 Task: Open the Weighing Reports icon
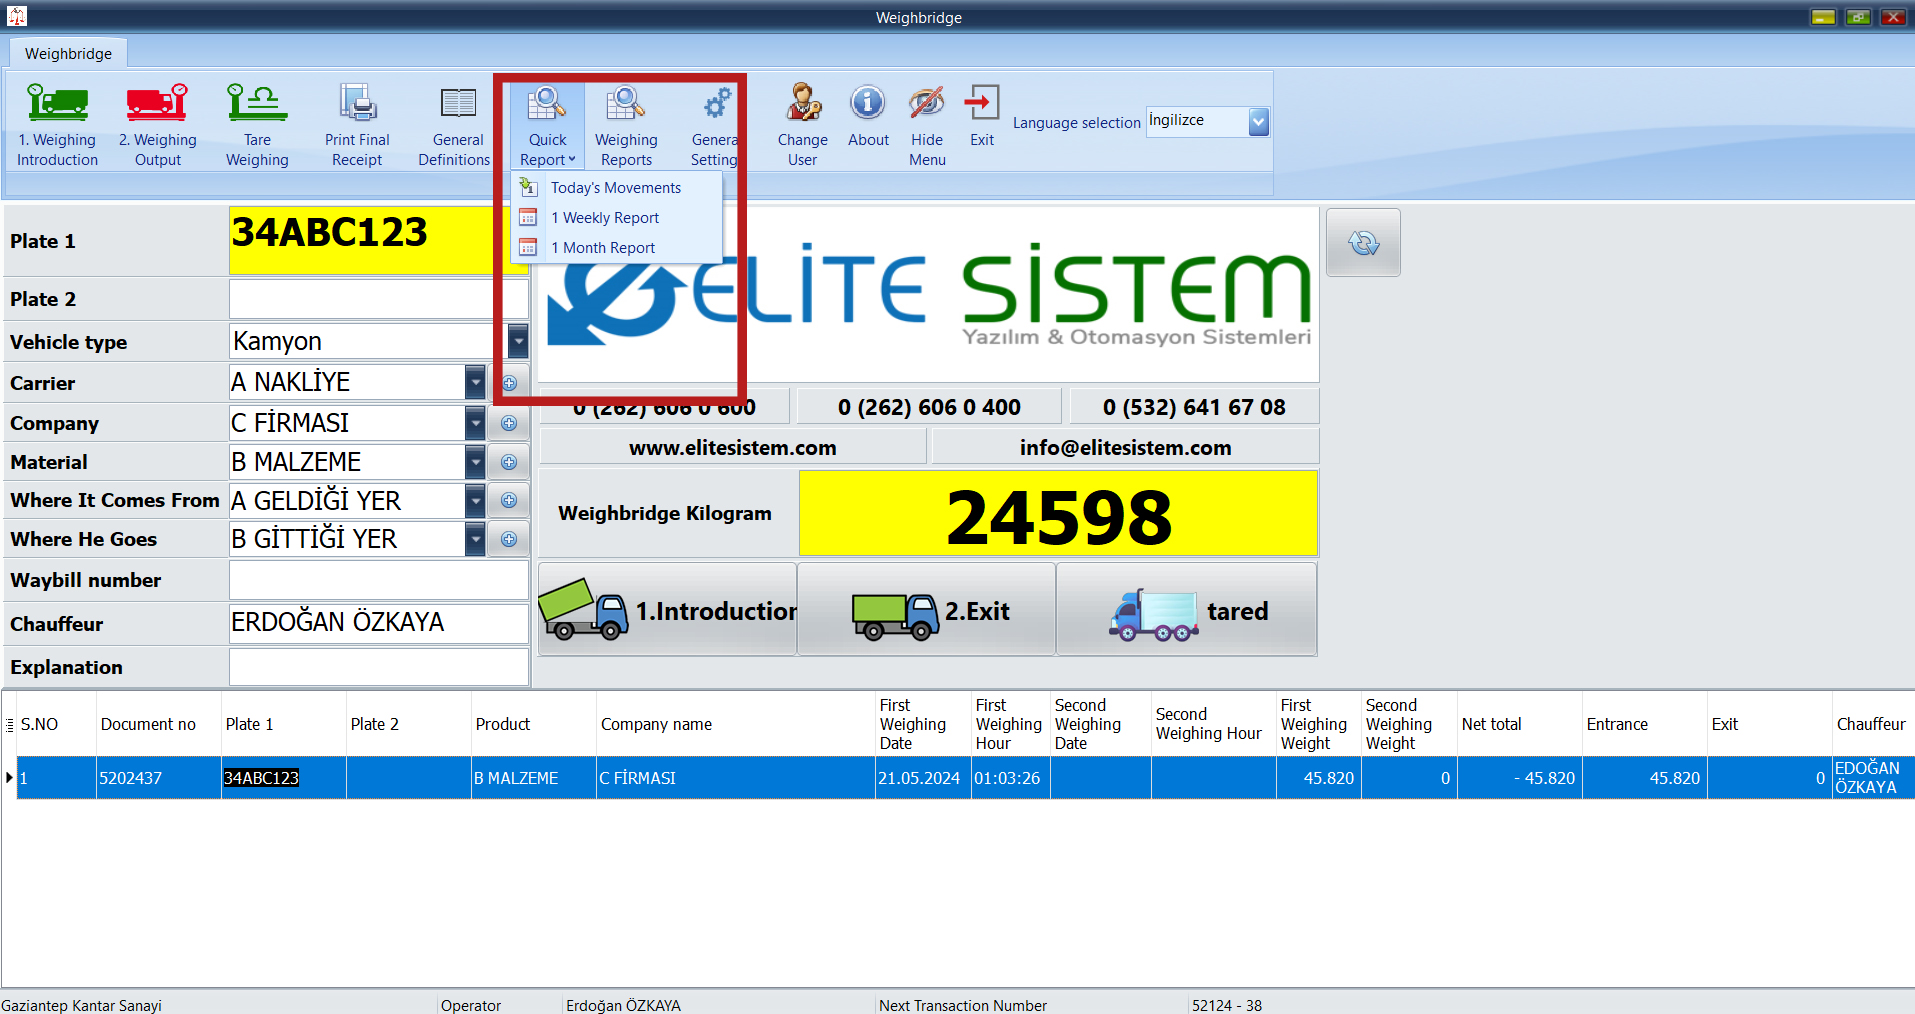point(626,104)
